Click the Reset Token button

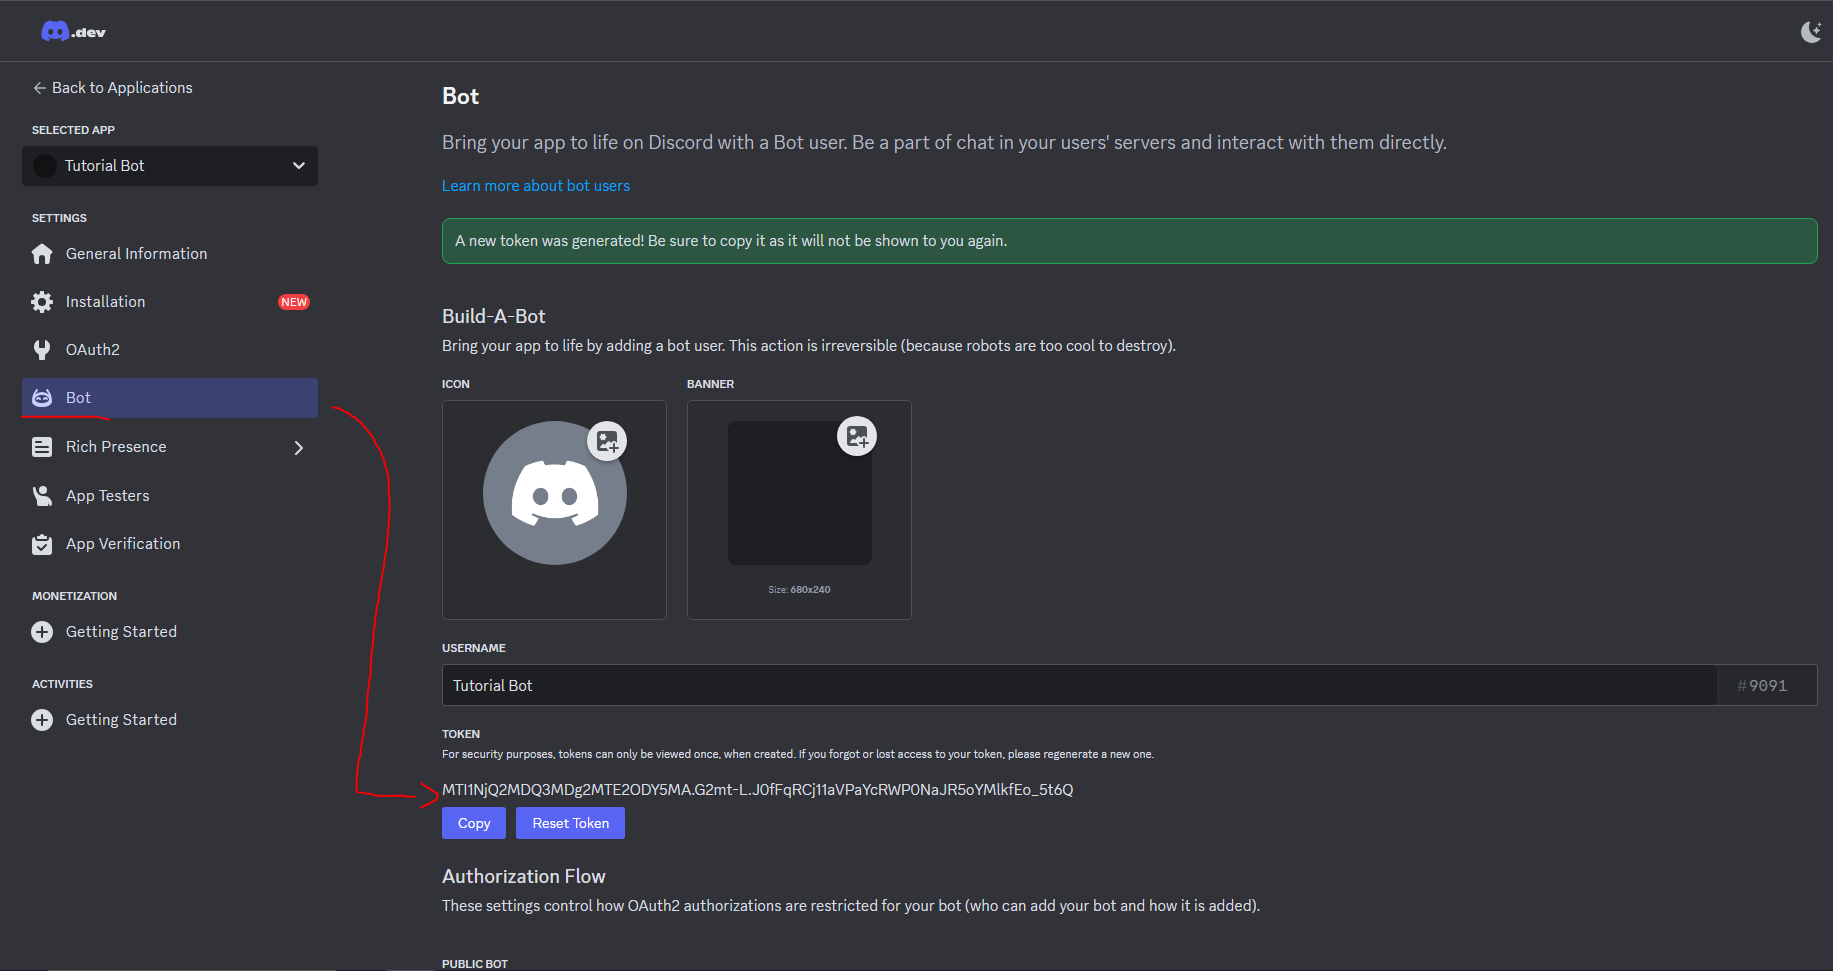point(570,823)
